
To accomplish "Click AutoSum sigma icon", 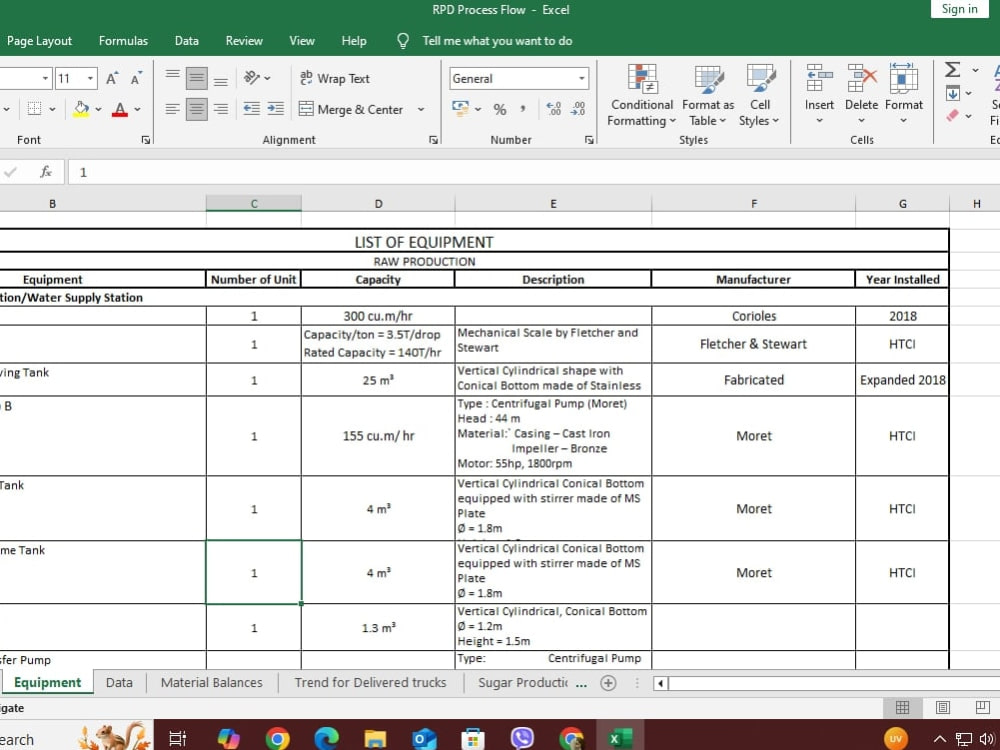I will tap(952, 70).
